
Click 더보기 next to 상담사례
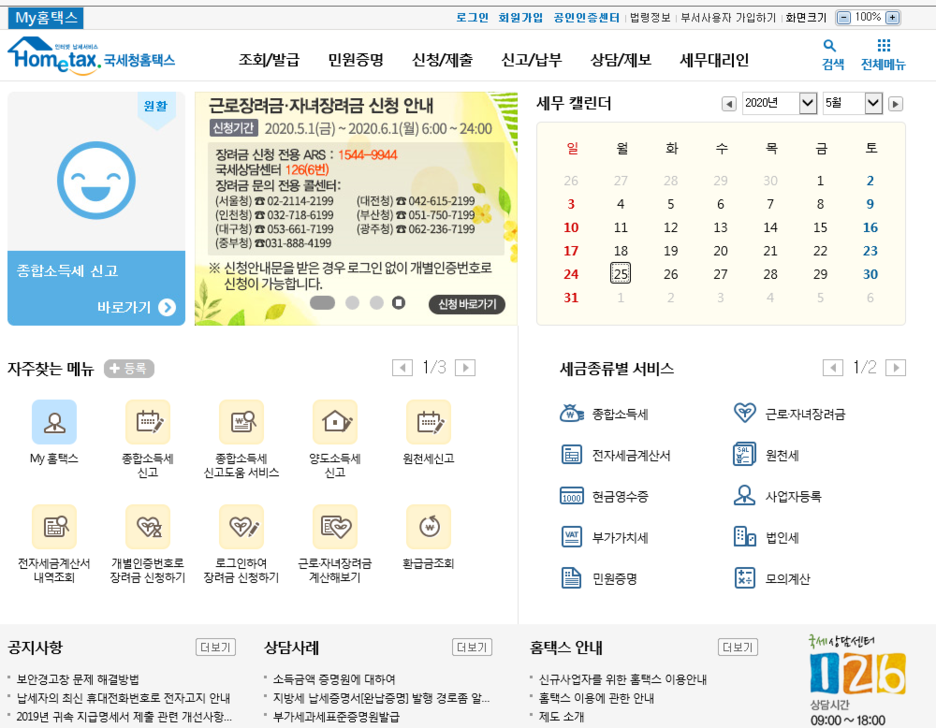point(472,647)
